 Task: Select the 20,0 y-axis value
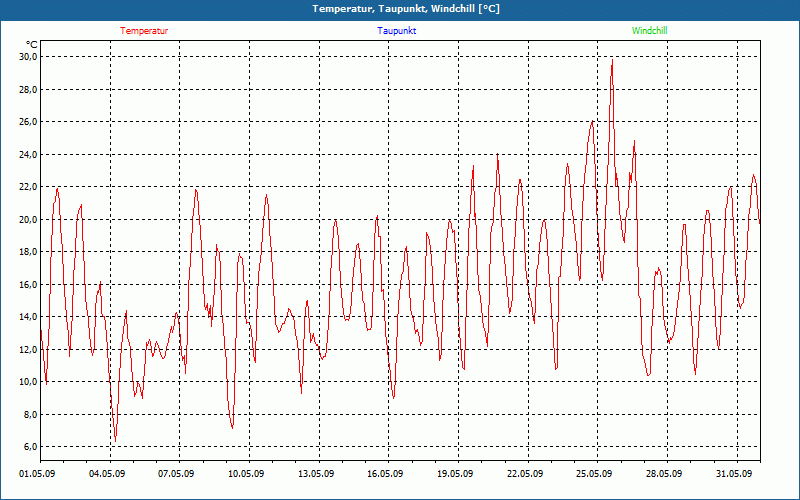pos(28,219)
